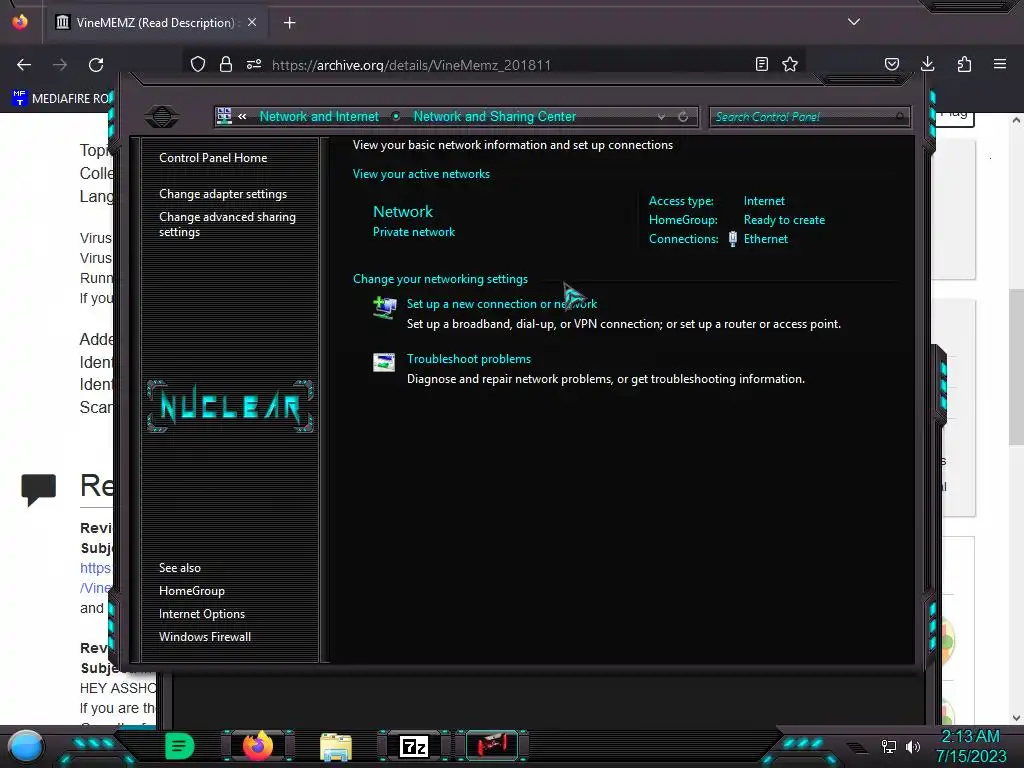Viewport: 1024px width, 768px height.
Task: Click comment bubble icon on archive page
Action: [39, 490]
